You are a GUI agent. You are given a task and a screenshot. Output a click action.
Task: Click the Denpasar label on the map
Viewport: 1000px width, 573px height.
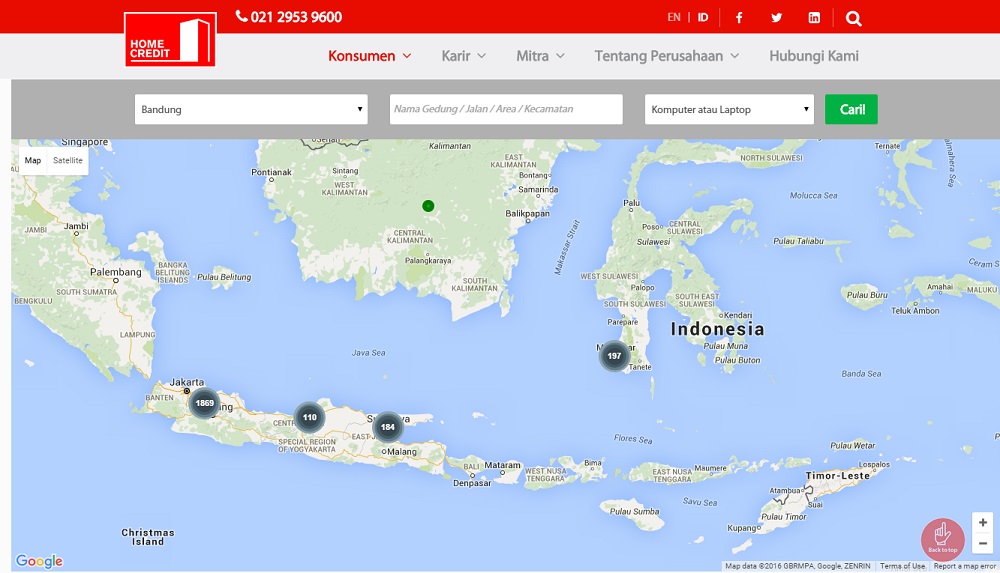(472, 483)
